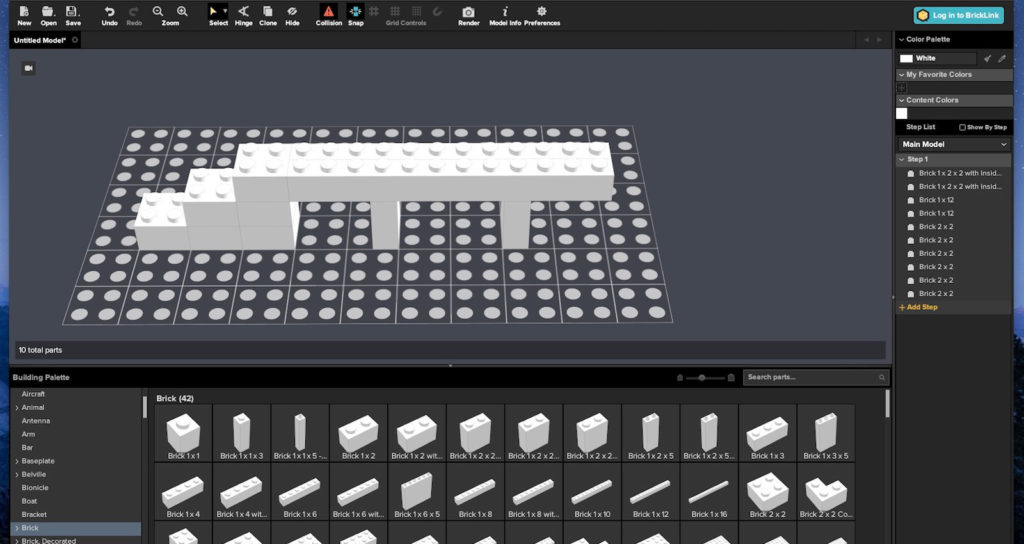1024x544 pixels.
Task: Activate the Select arrow tool
Action: pos(214,11)
